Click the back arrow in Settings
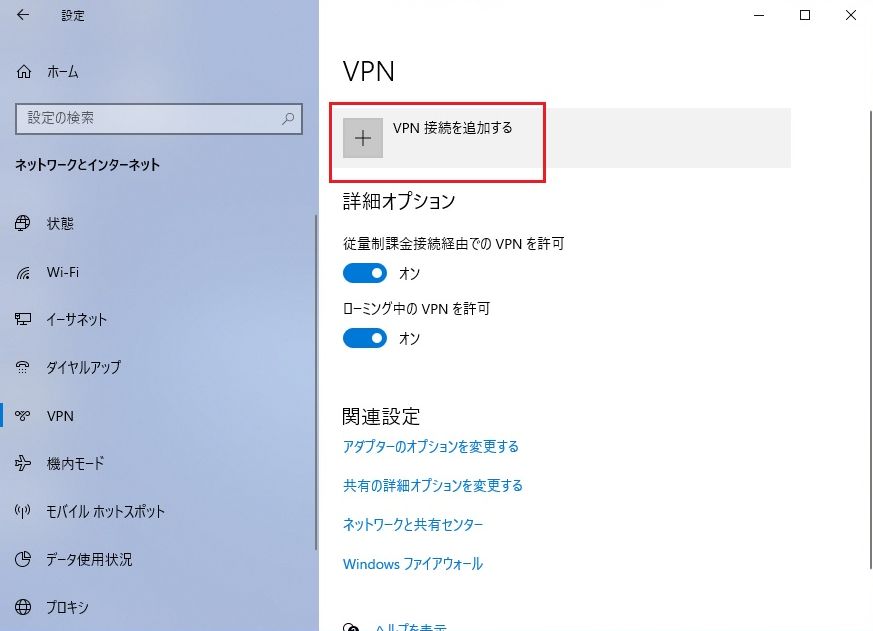This screenshot has width=873, height=631. click(x=23, y=15)
